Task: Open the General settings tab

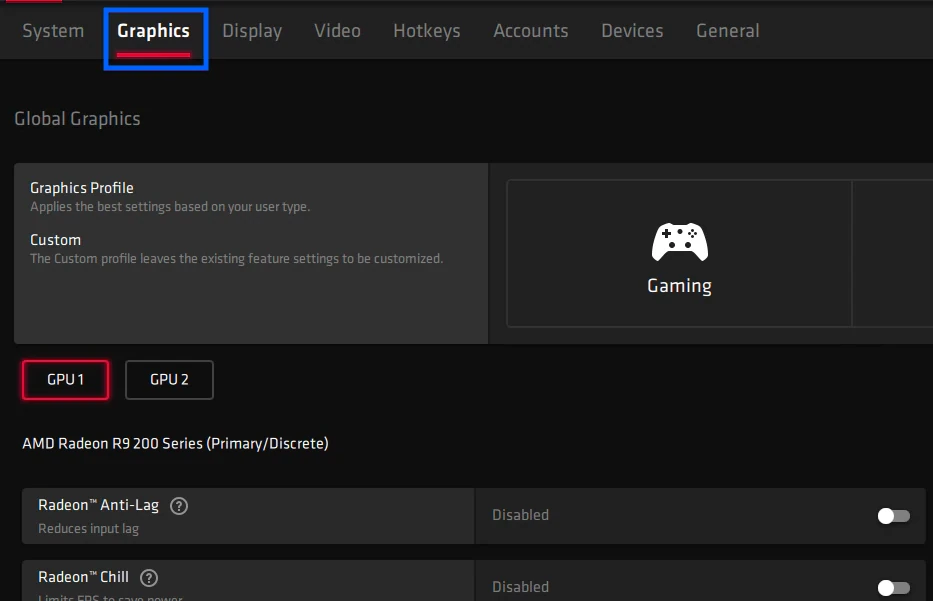Action: [727, 31]
